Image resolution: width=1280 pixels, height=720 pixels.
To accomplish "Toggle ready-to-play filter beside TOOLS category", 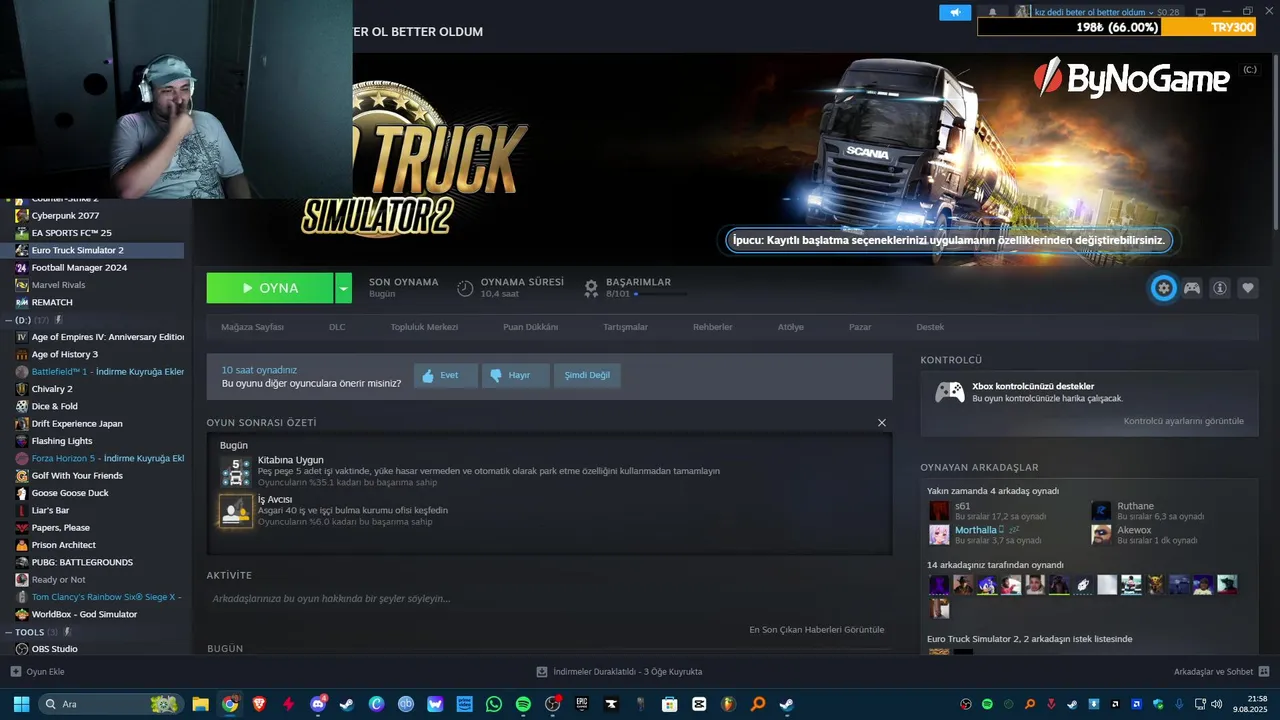I will (x=68, y=632).
